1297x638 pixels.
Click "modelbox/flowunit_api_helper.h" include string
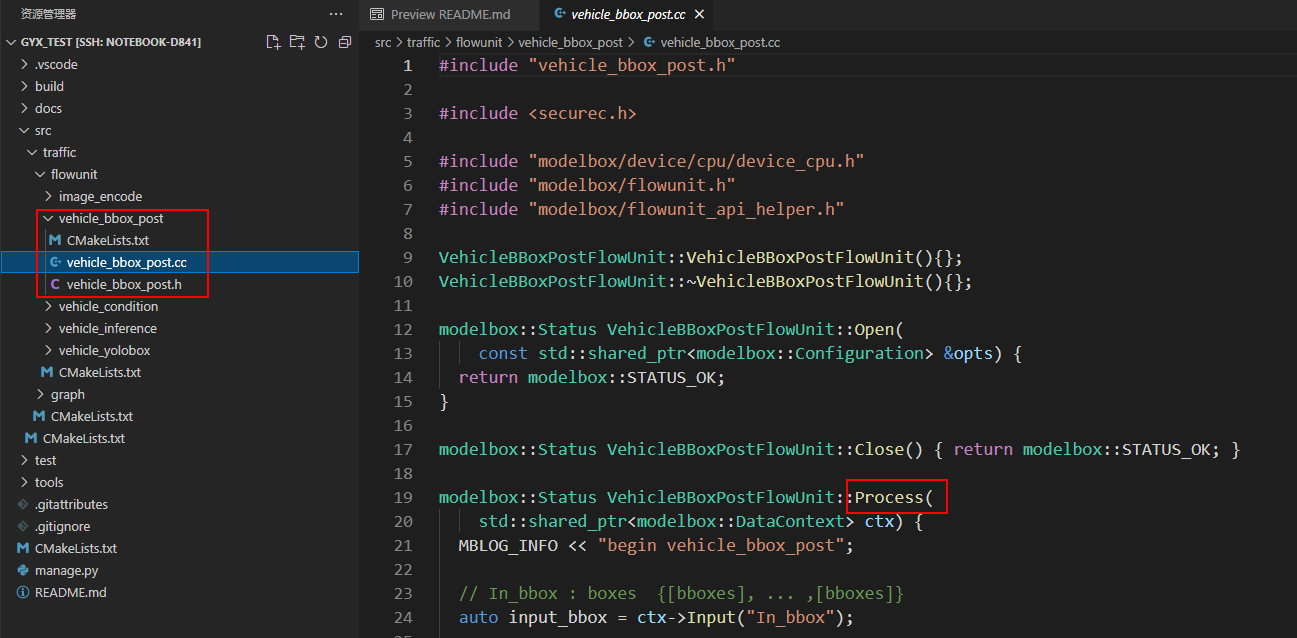click(686, 210)
